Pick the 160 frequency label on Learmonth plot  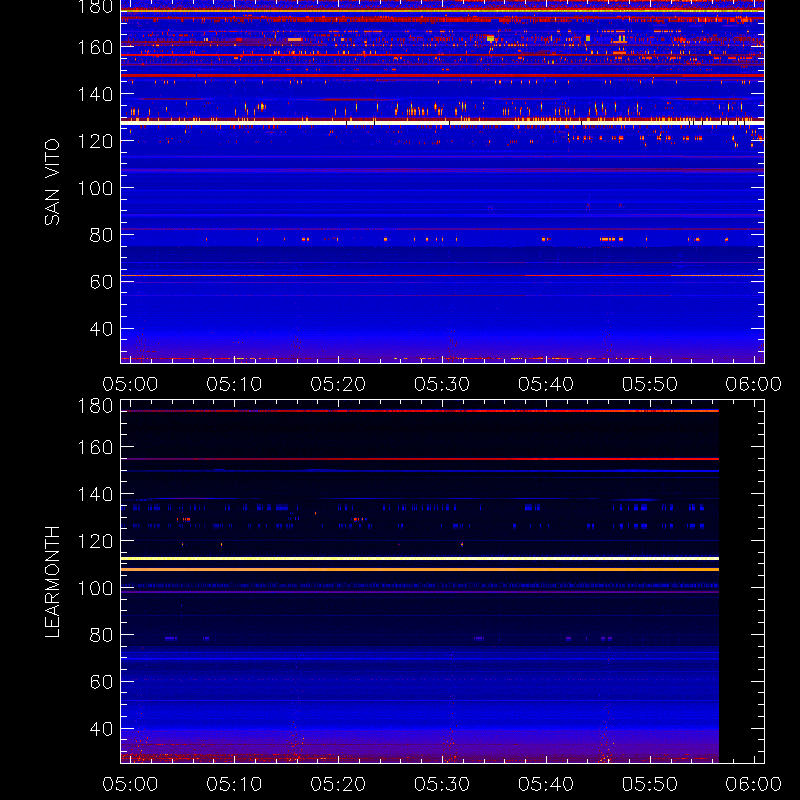pos(95,447)
